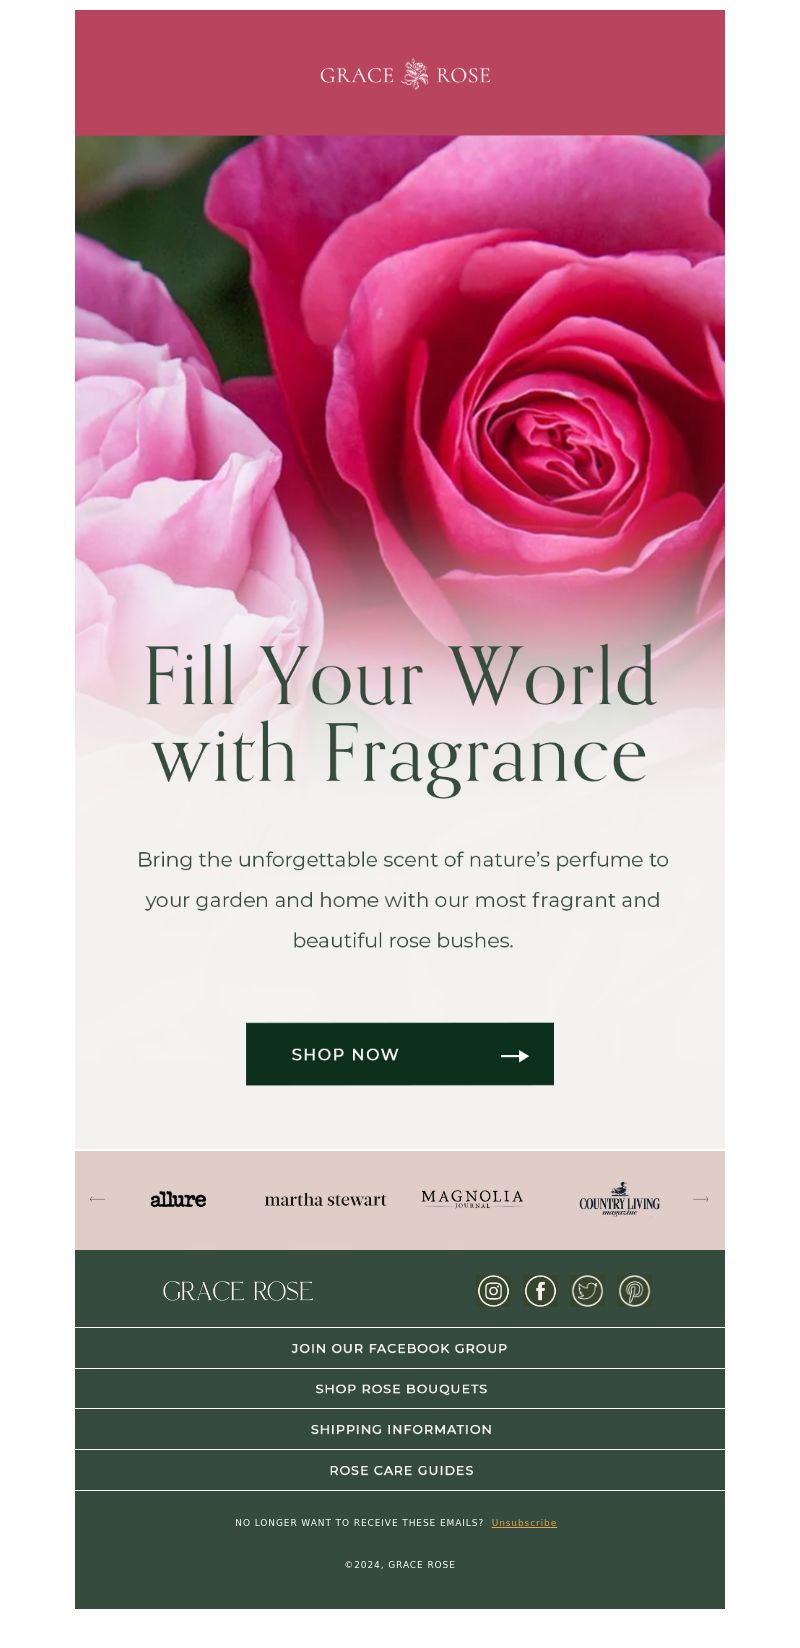This screenshot has height=1648, width=800.
Task: Open Join Our Facebook Group link
Action: (400, 1348)
